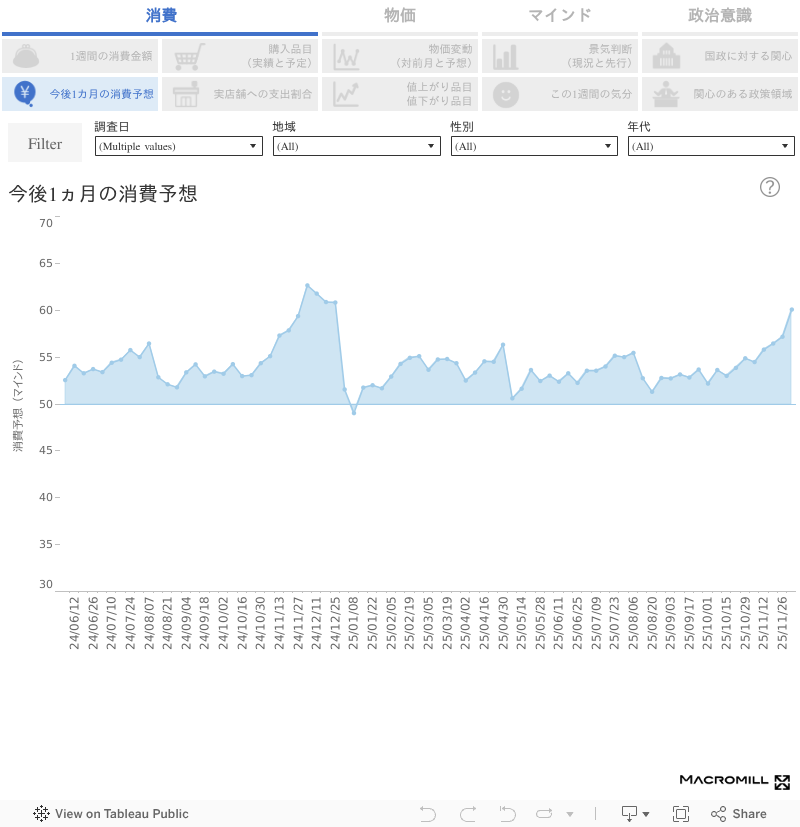Click the final data point after 25/11/26
Image resolution: width=800 pixels, height=827 pixels.
792,310
